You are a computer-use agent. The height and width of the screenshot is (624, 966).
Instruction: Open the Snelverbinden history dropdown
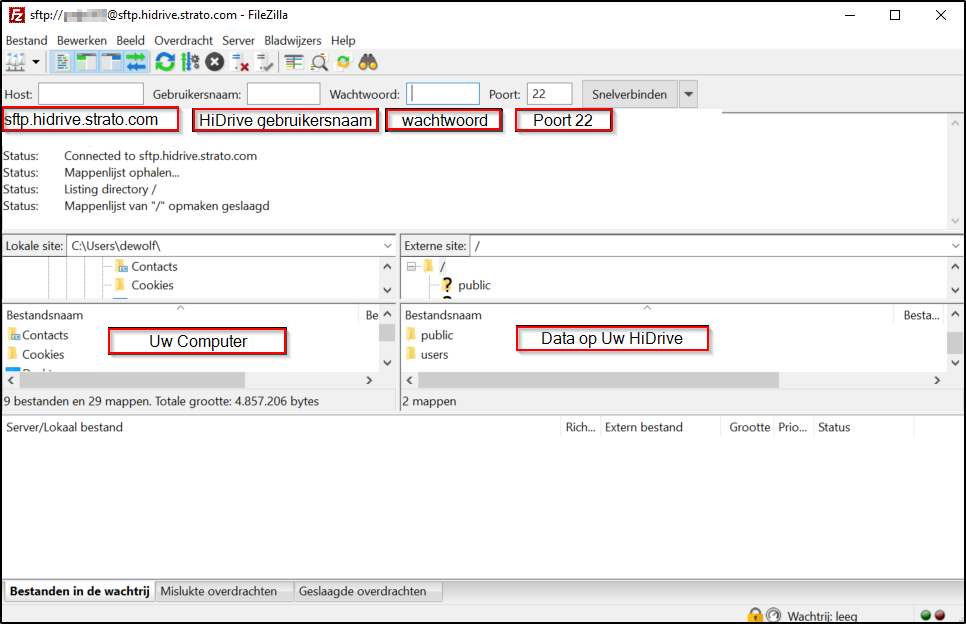coord(689,94)
